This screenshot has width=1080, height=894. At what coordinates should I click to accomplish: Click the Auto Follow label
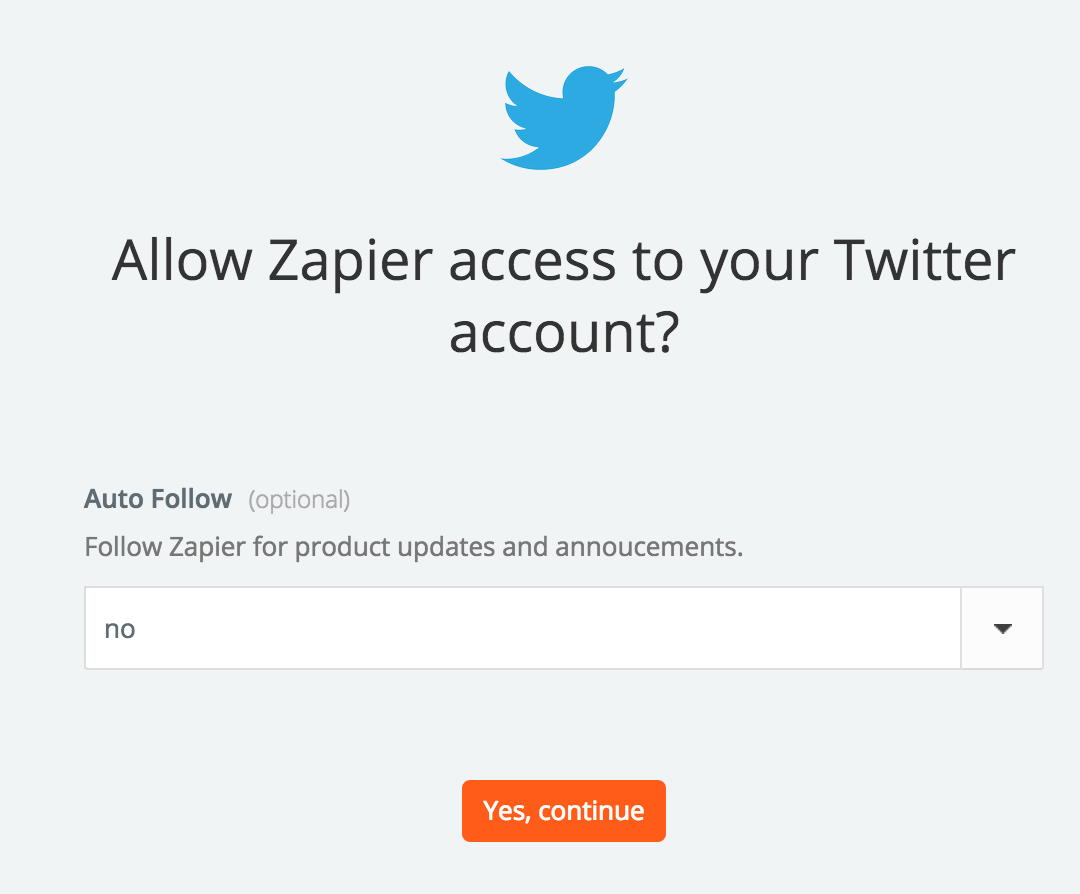coord(157,498)
